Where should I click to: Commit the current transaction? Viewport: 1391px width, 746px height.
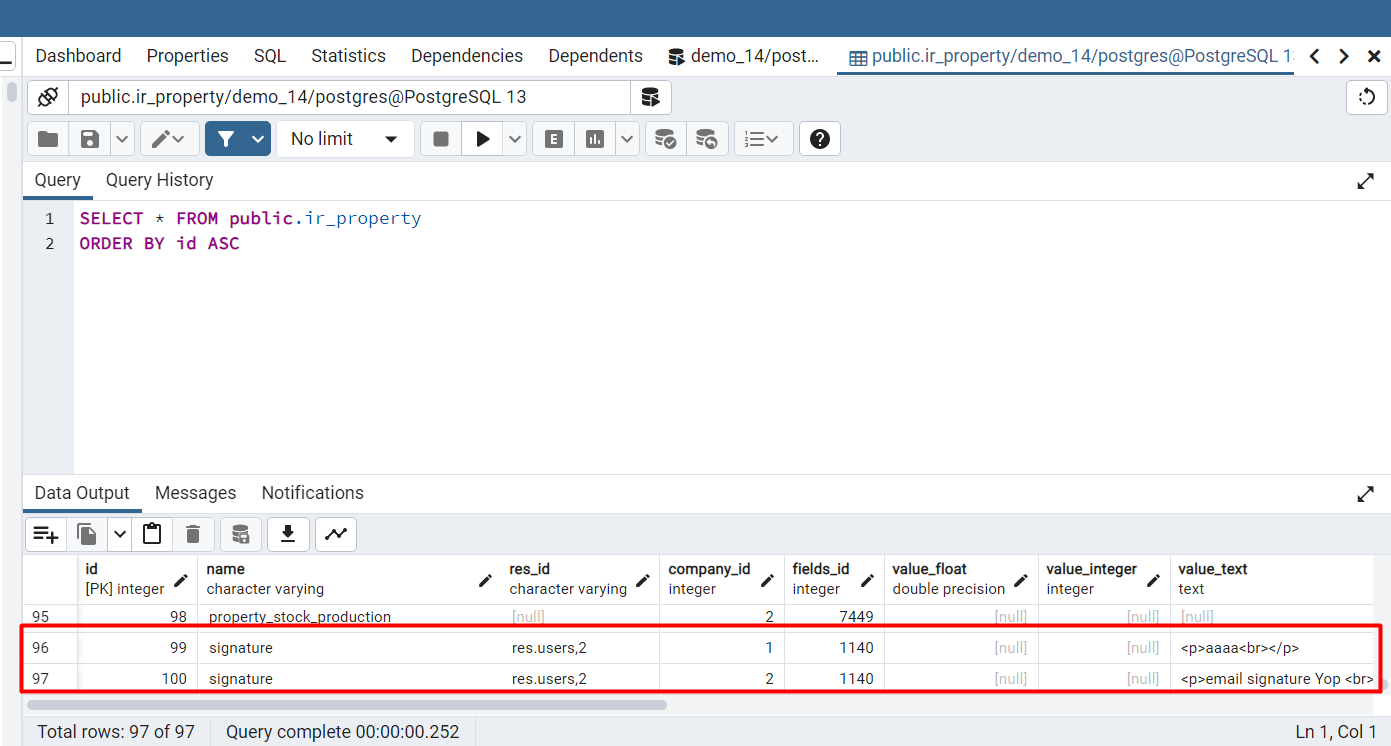click(x=666, y=138)
